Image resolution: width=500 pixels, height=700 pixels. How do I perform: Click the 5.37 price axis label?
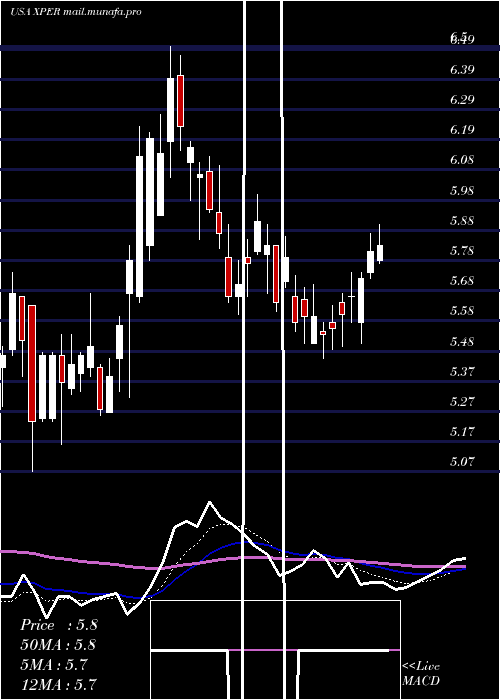pyautogui.click(x=462, y=371)
